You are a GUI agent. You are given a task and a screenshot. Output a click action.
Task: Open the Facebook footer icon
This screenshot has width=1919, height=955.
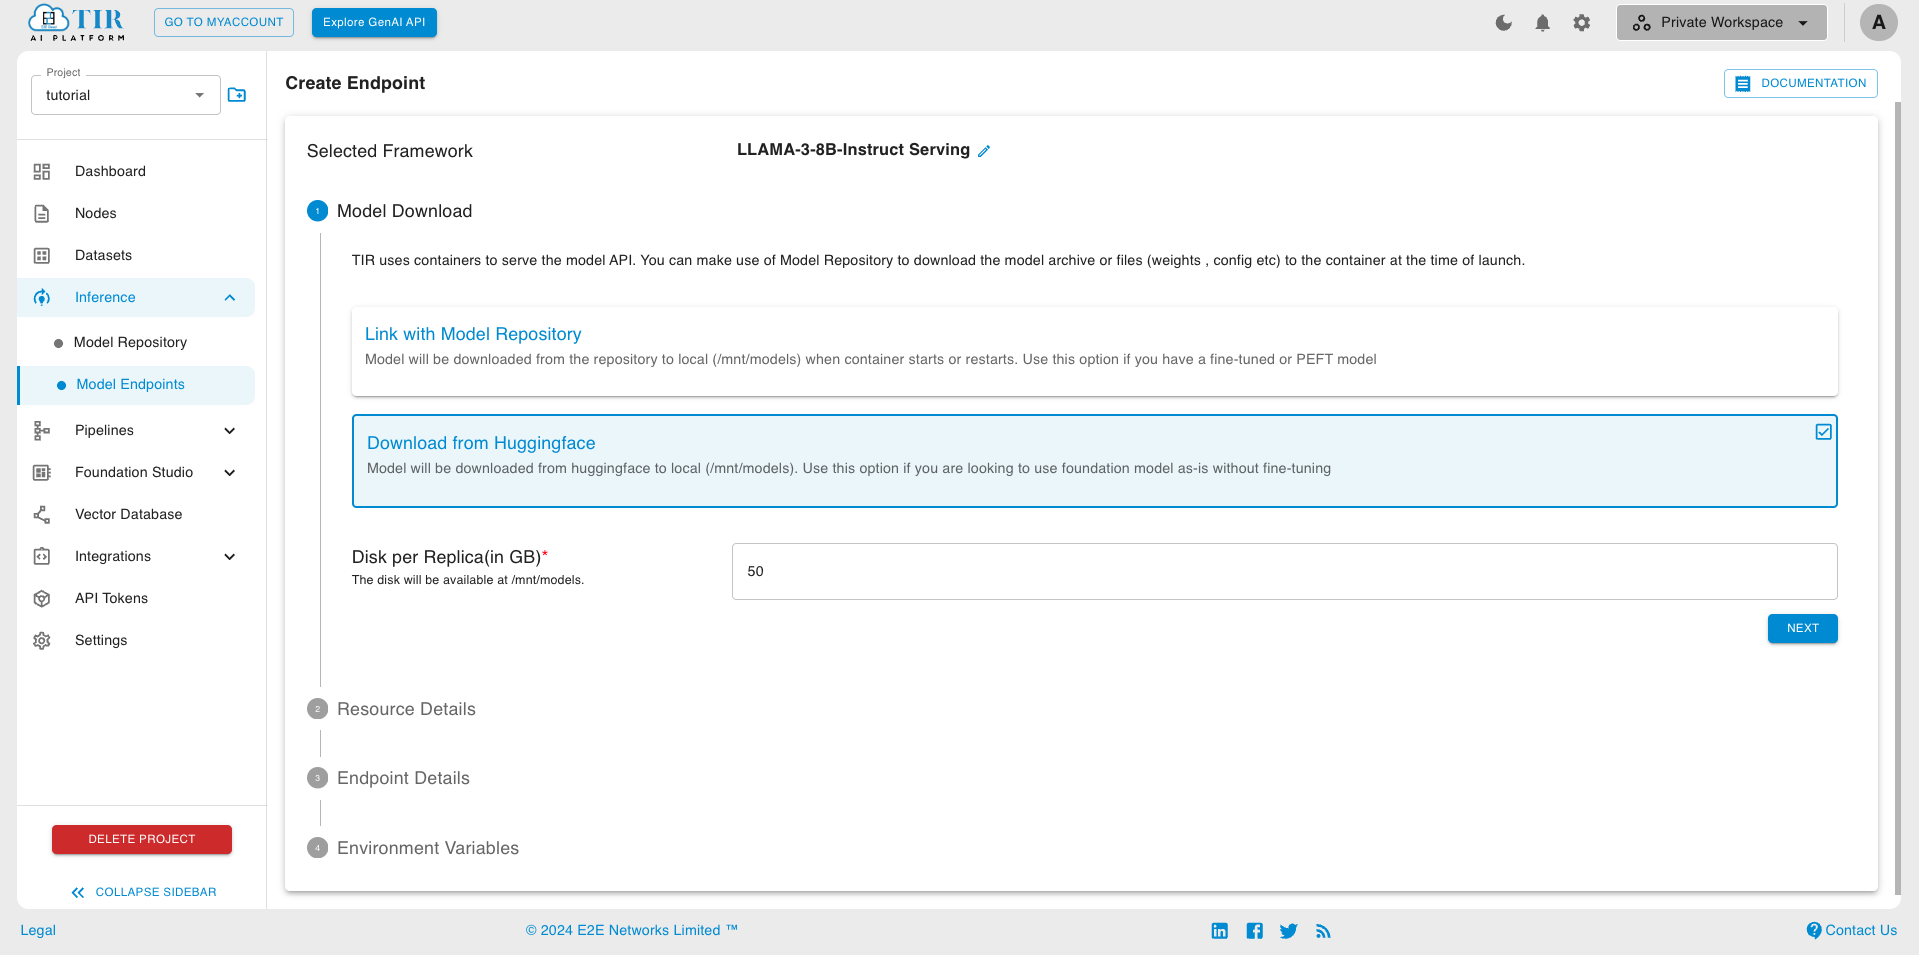(x=1255, y=931)
